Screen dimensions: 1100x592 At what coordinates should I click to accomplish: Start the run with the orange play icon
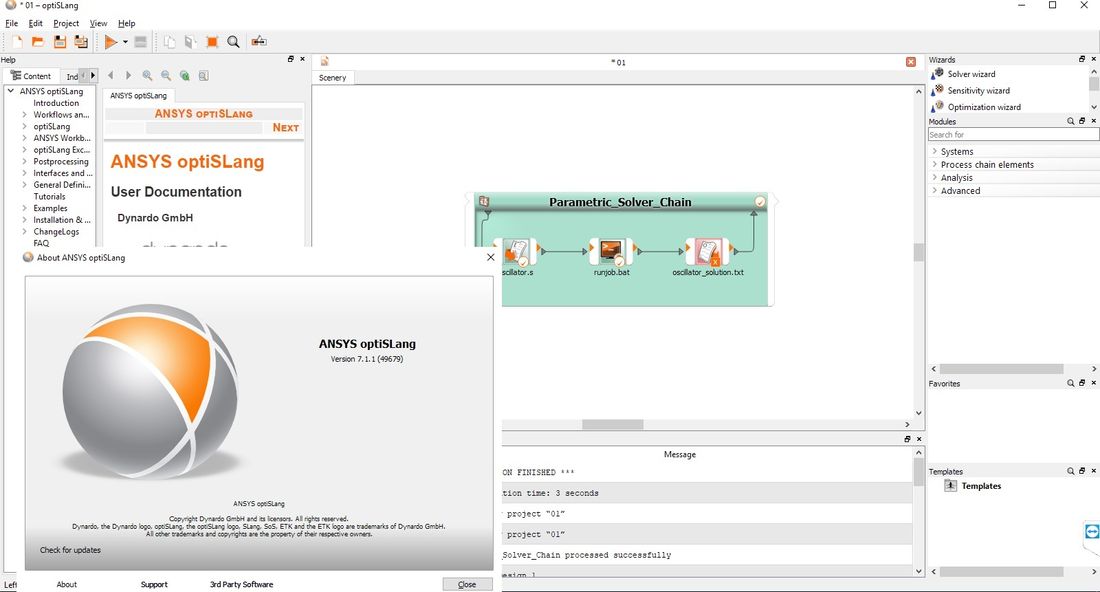(x=111, y=42)
